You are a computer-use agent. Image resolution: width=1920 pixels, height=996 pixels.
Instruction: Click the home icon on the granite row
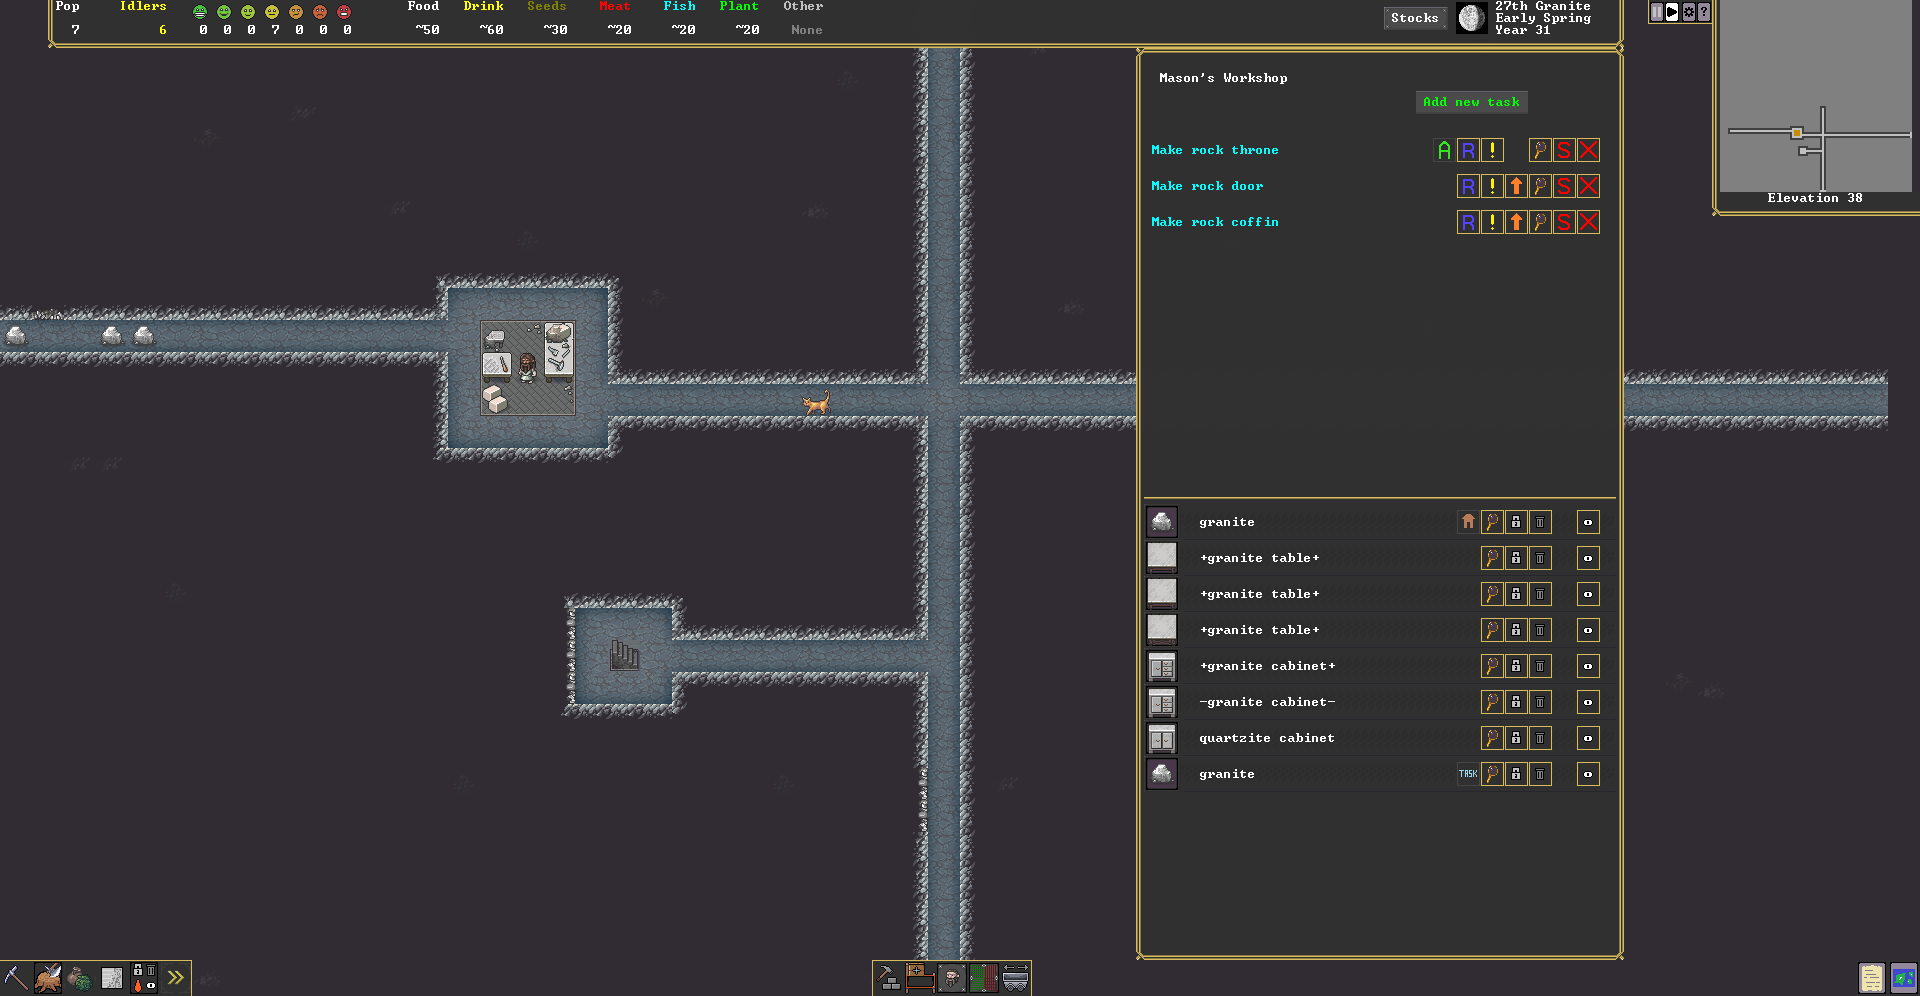click(1468, 522)
